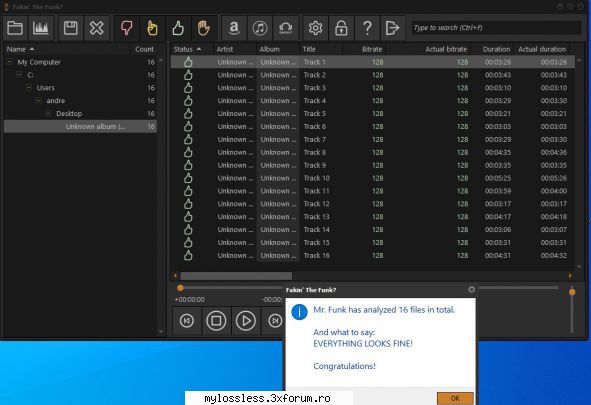Collapse the My Computer tree node
Screen dimensions: 591x405
click(10, 62)
